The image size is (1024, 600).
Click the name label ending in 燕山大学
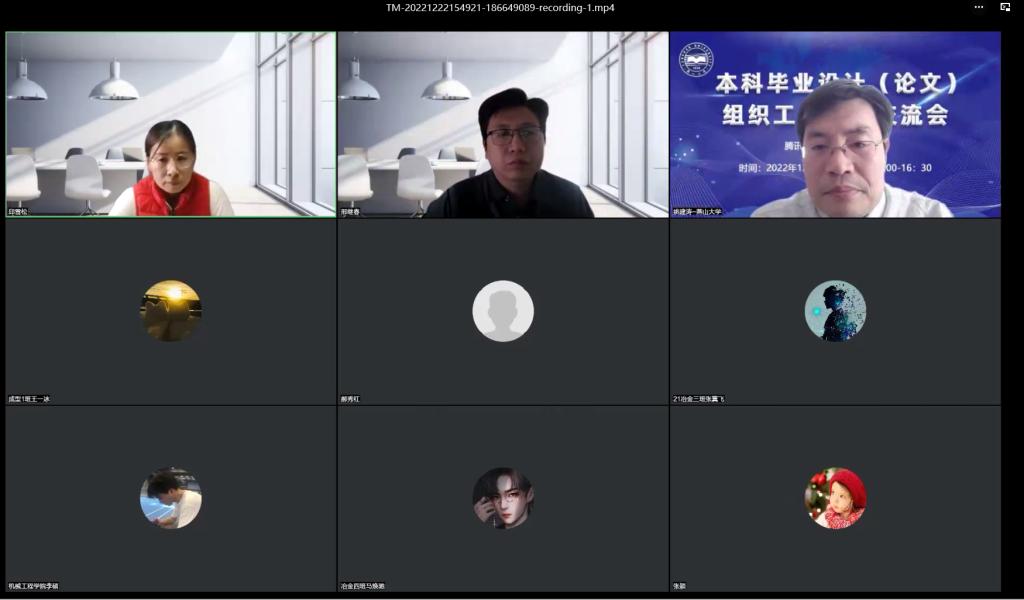coord(697,212)
